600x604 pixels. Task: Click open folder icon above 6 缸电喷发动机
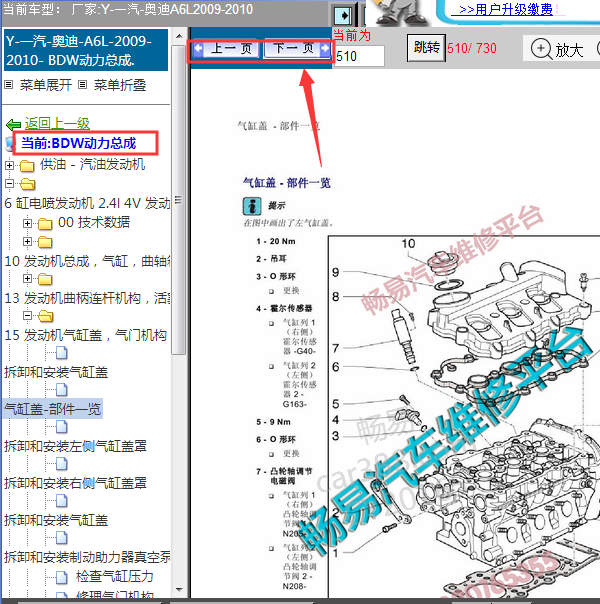(27, 185)
